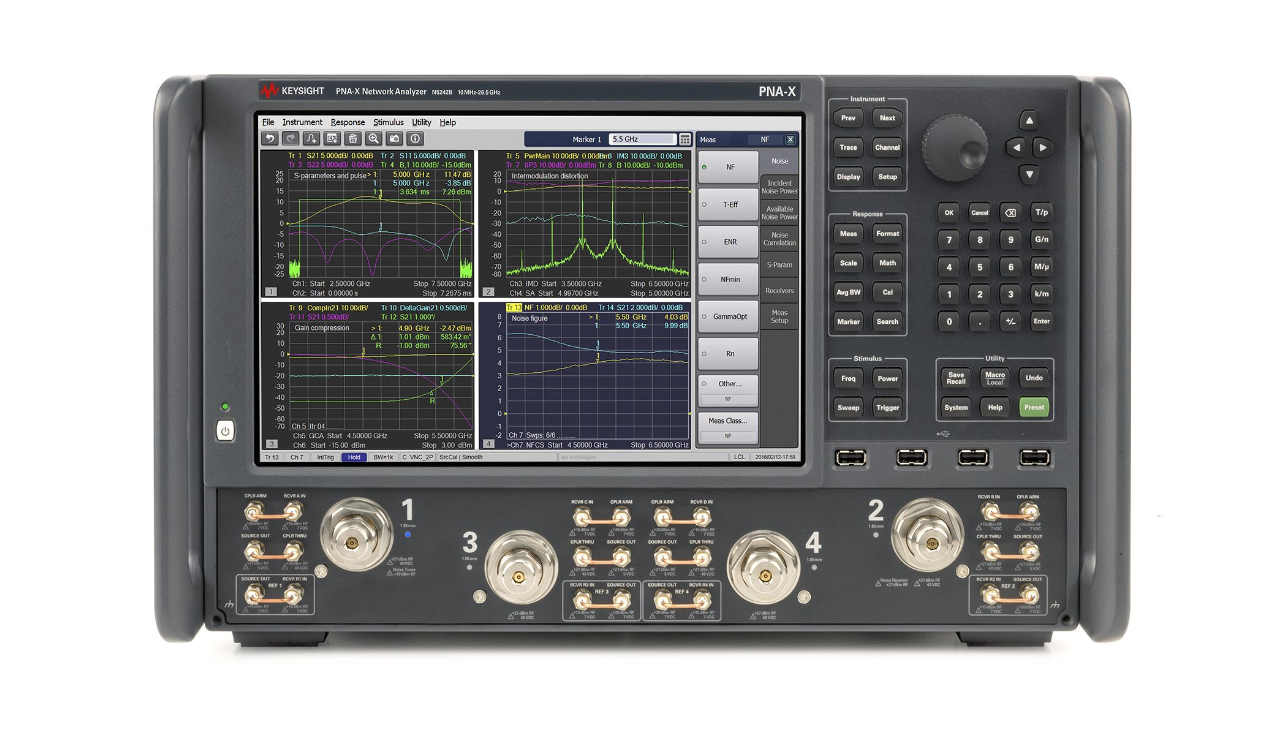Click the Redo arrow icon on the toolbar
Viewport: 1285px width, 752px height.
pyautogui.click(x=290, y=139)
